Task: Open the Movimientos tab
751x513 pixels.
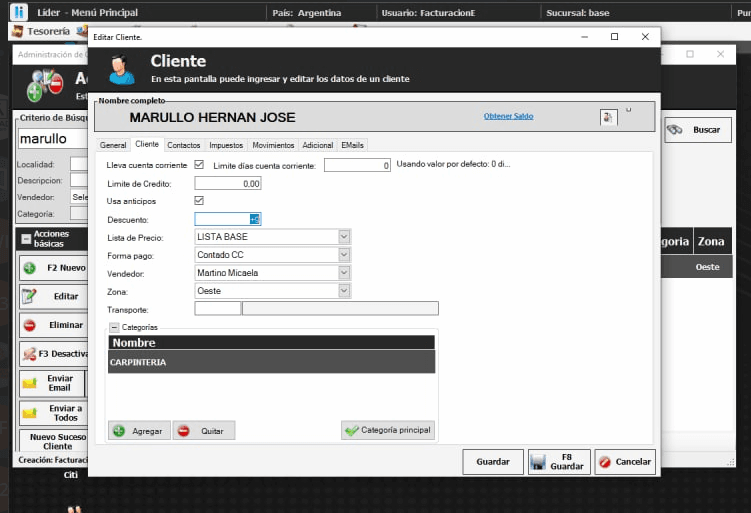Action: click(273, 145)
